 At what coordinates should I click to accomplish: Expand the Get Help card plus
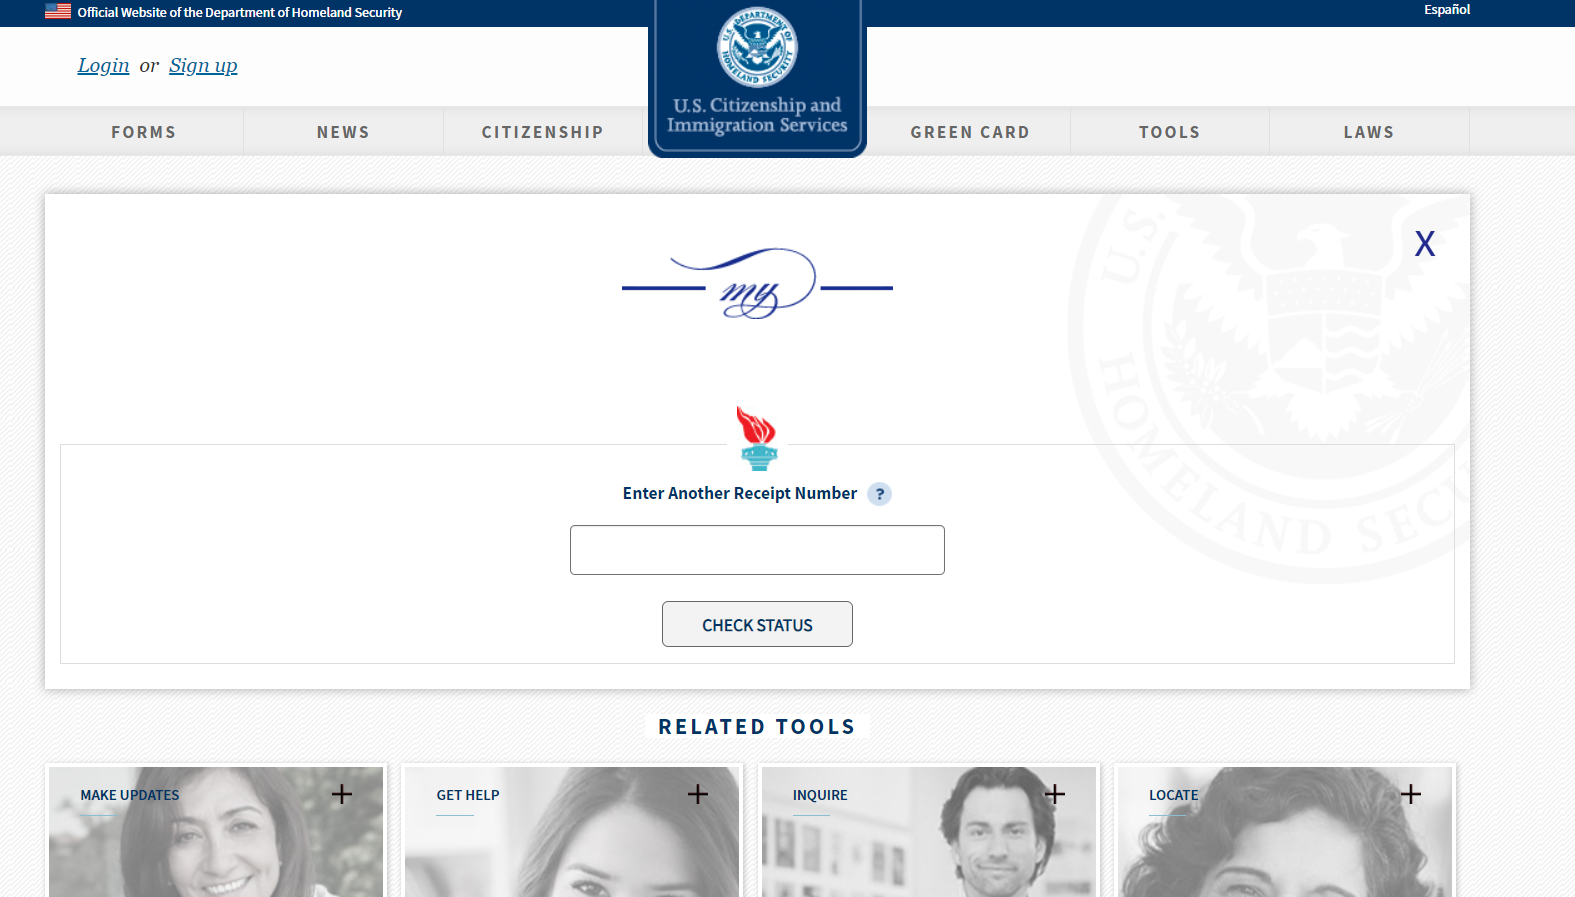pyautogui.click(x=698, y=794)
